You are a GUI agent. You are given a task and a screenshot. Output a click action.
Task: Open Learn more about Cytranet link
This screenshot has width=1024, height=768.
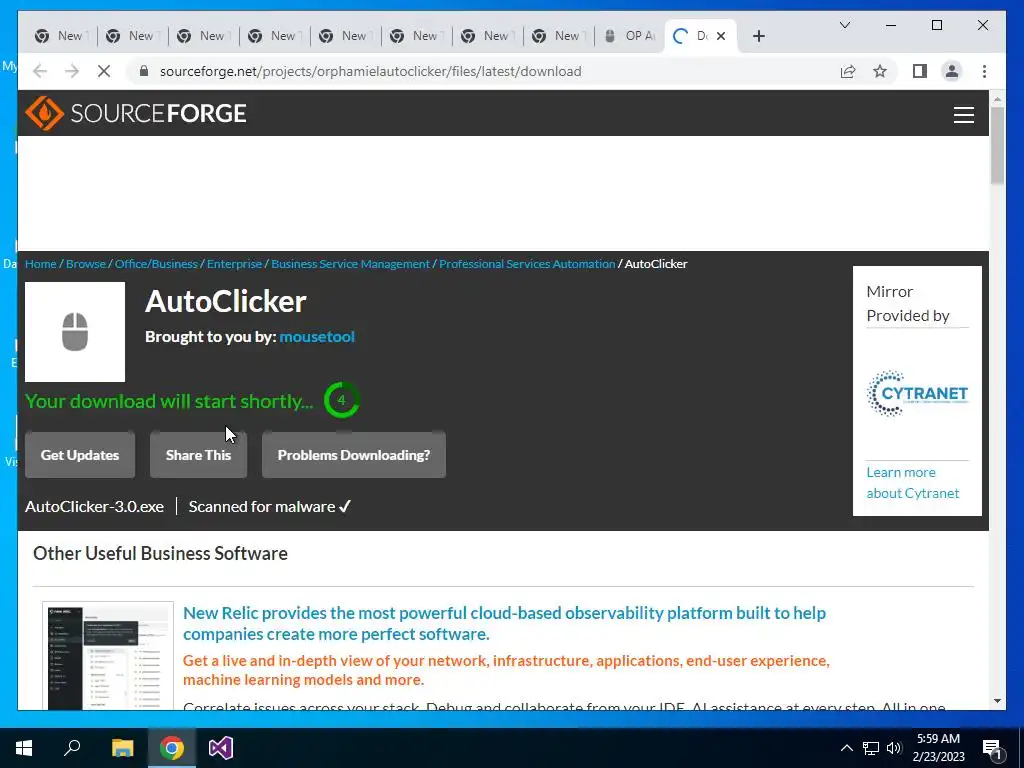point(912,483)
